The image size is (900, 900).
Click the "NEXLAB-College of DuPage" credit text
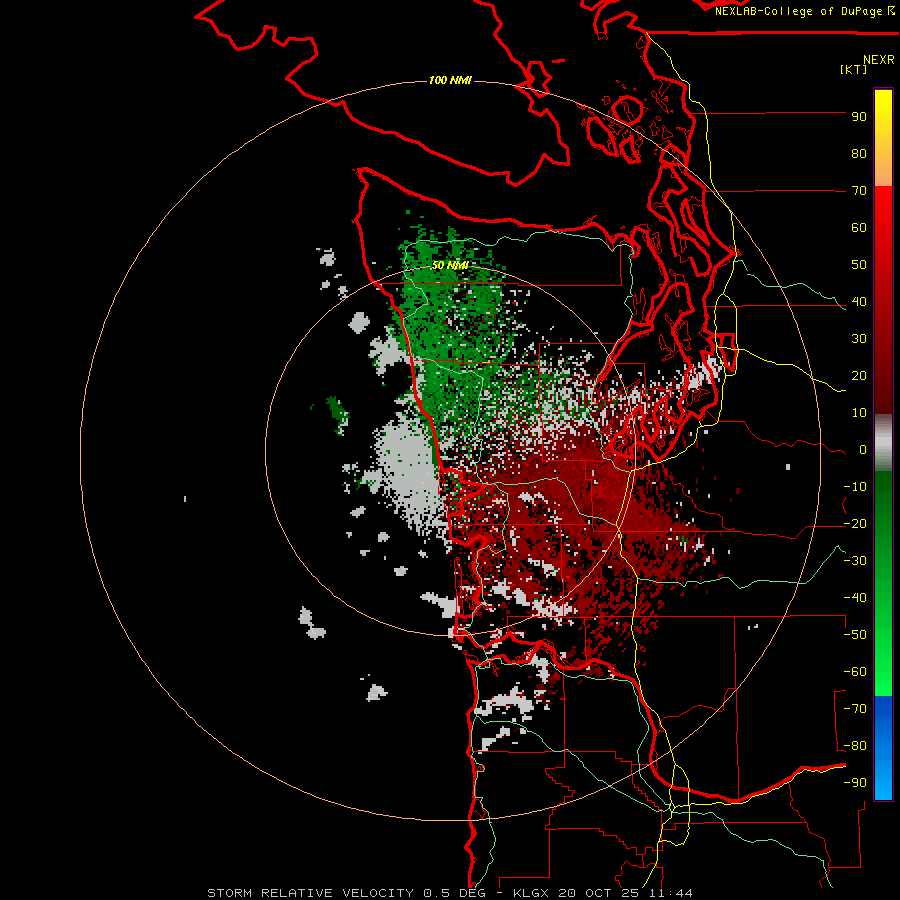click(x=798, y=11)
